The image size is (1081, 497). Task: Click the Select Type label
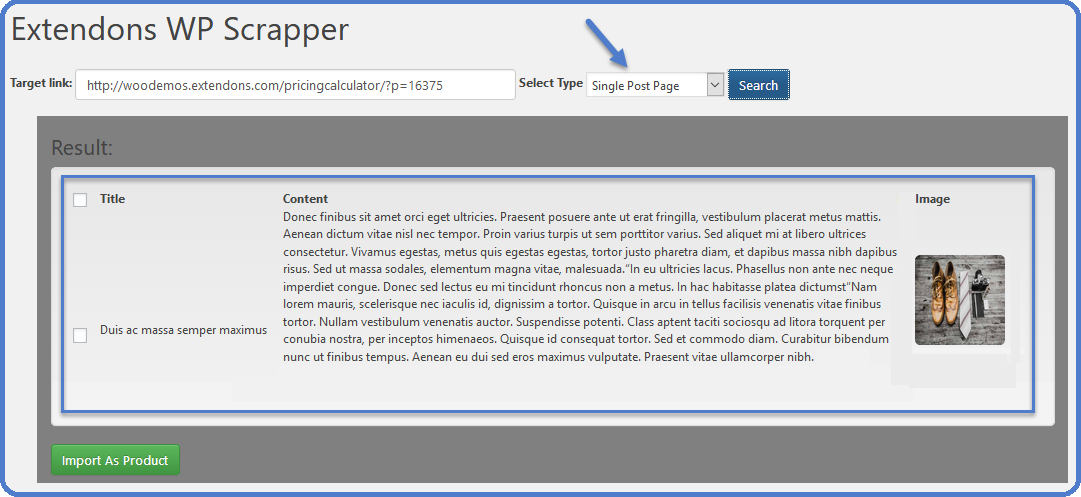[x=550, y=83]
